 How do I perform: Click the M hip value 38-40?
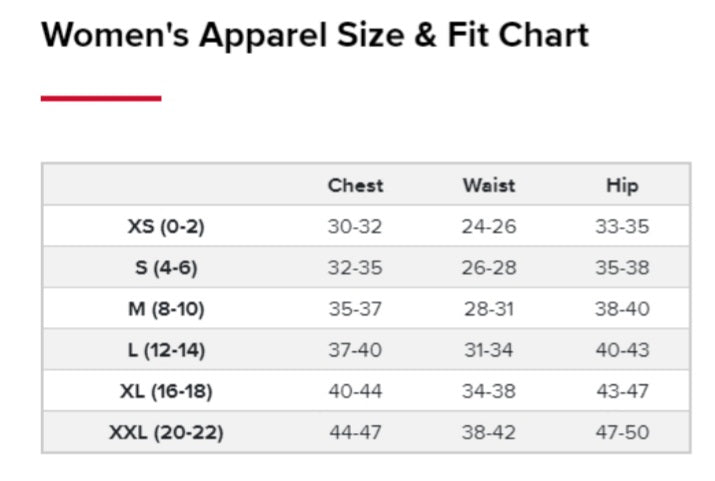point(622,309)
